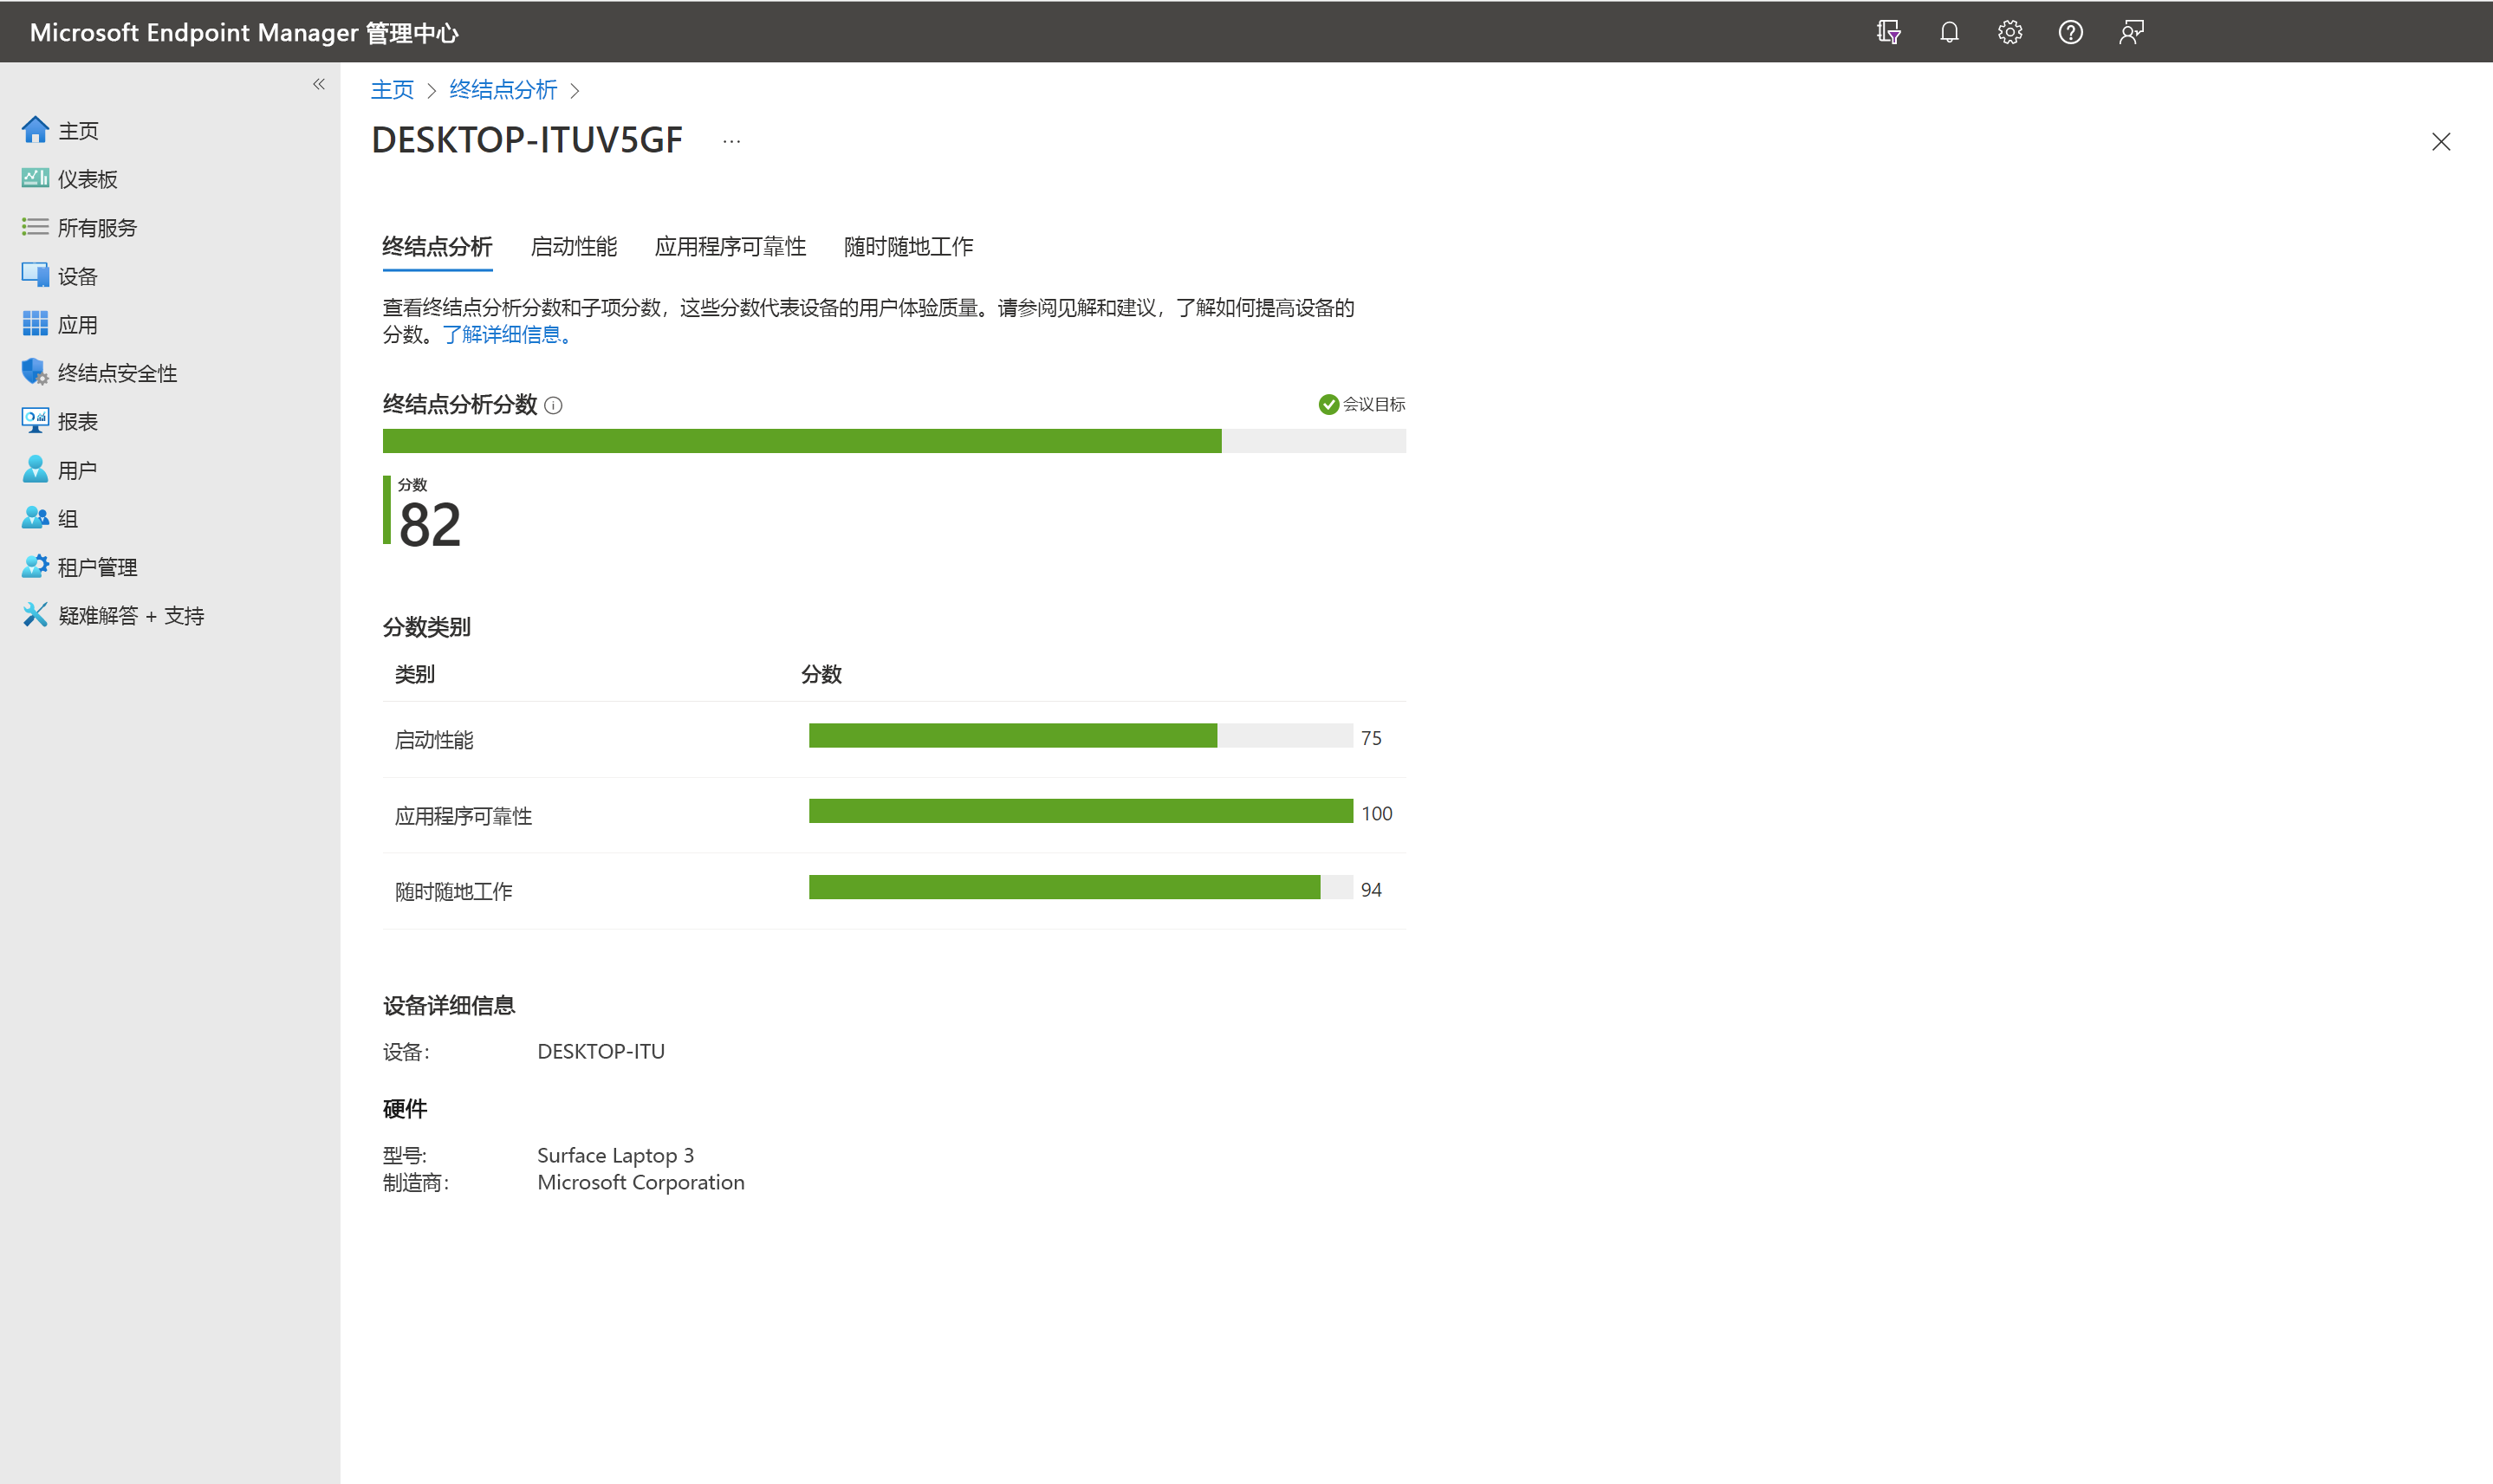Collapse the left navigation sidebar
Image resolution: width=2493 pixels, height=1484 pixels.
point(319,84)
